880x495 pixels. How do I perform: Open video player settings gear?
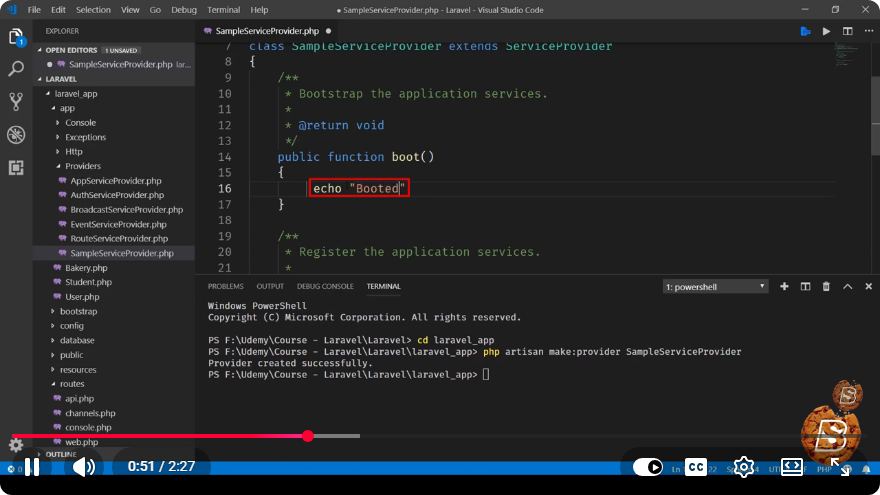coord(744,467)
